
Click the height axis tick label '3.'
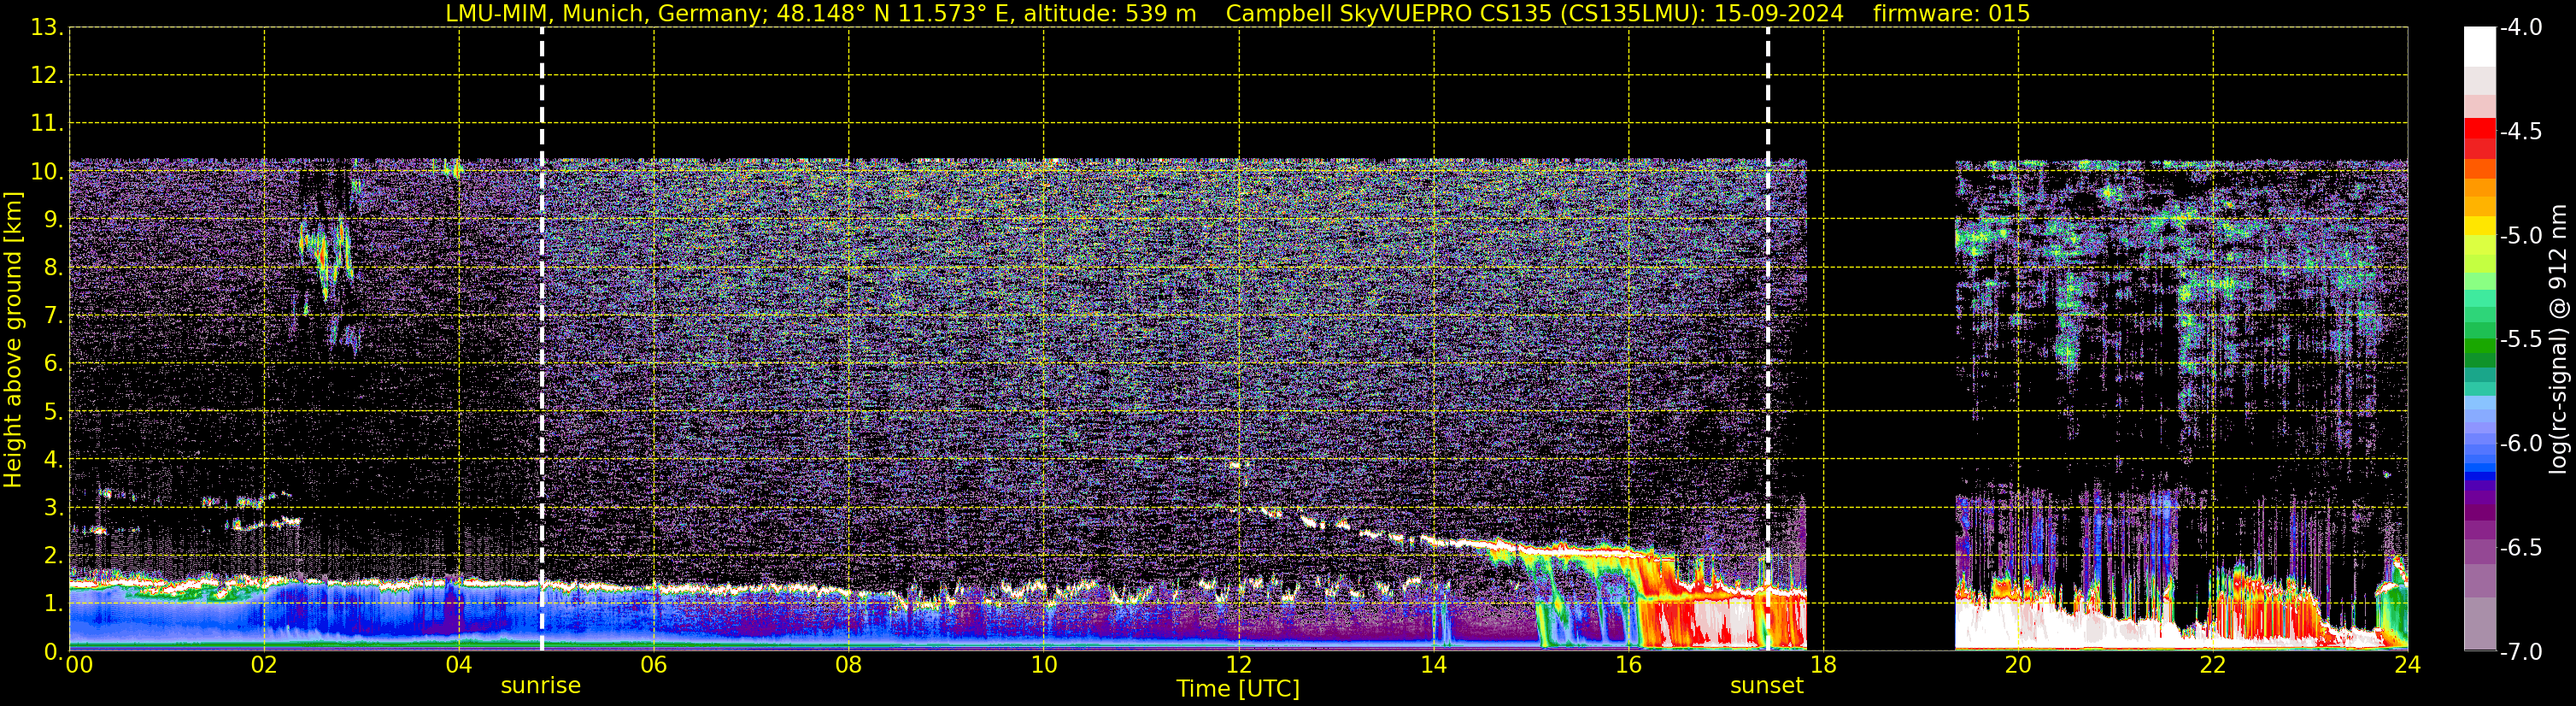53,508
